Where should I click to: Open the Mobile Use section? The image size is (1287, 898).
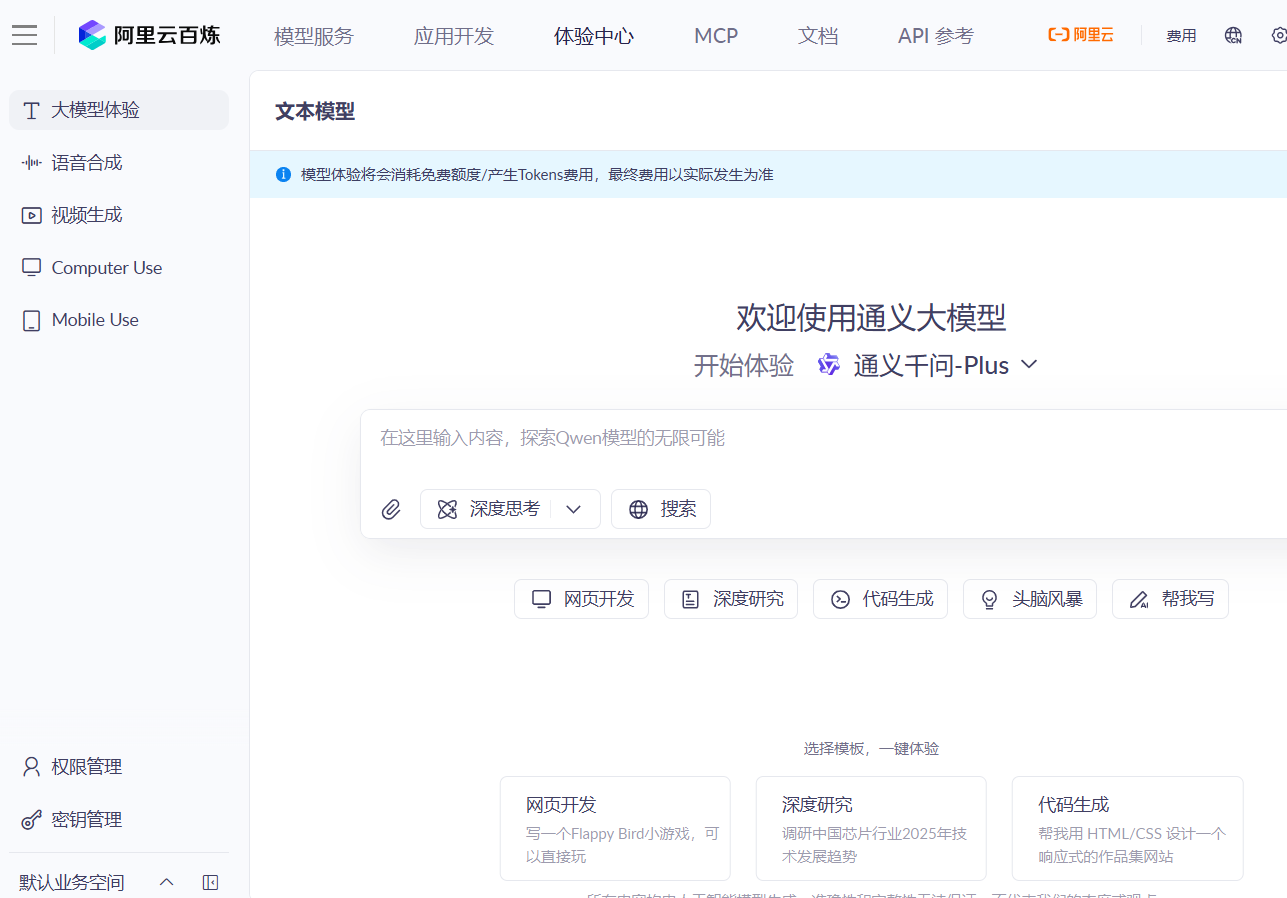point(93,319)
